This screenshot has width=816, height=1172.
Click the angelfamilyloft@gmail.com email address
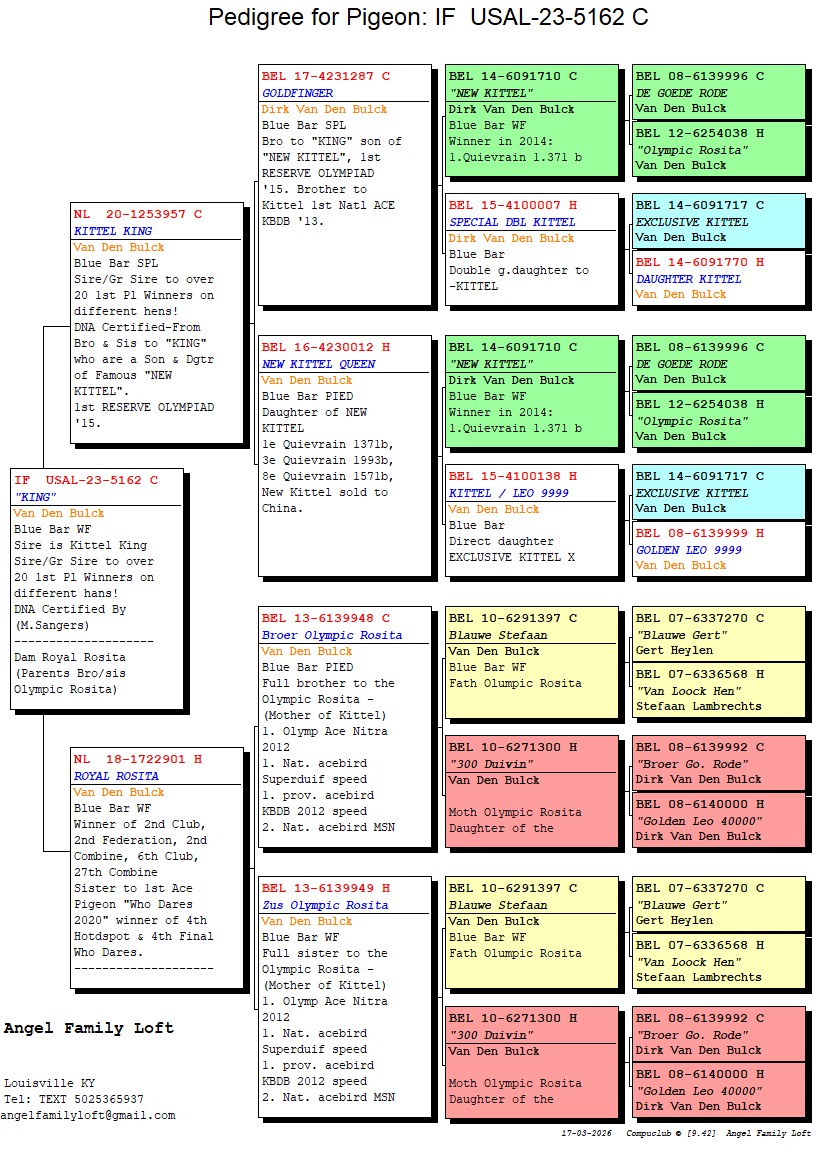(88, 1115)
